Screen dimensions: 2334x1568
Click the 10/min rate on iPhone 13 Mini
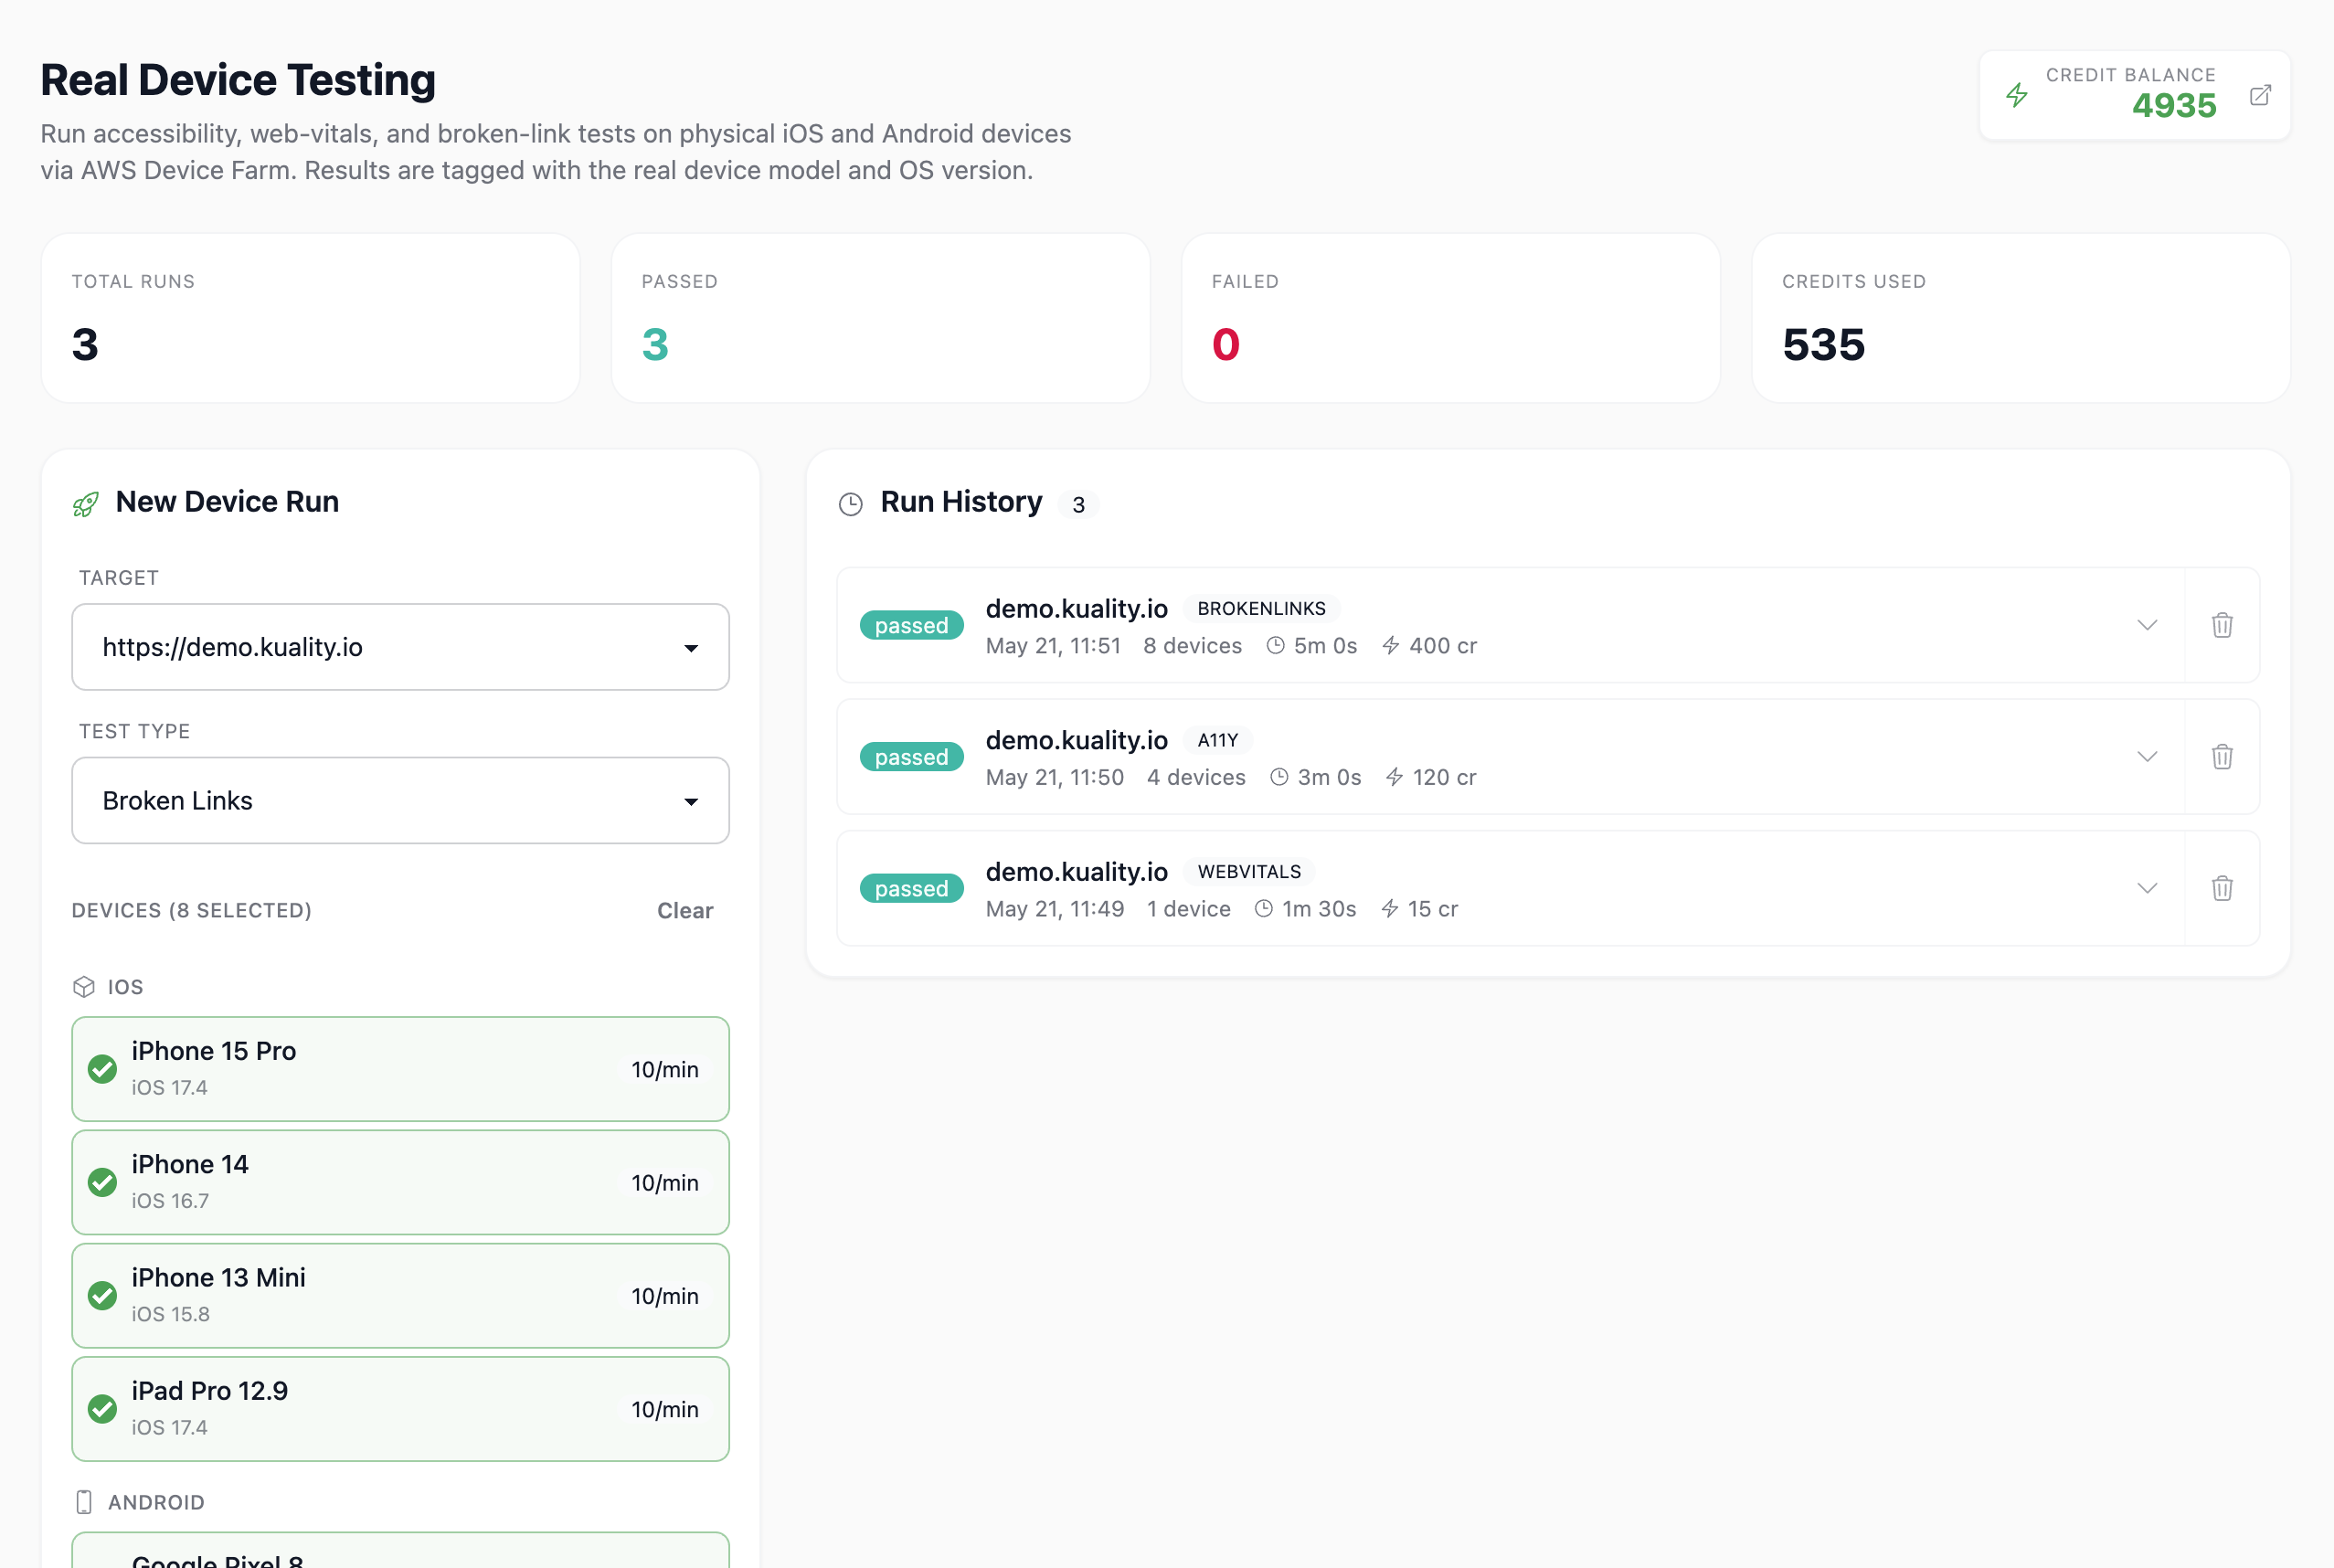click(x=665, y=1296)
